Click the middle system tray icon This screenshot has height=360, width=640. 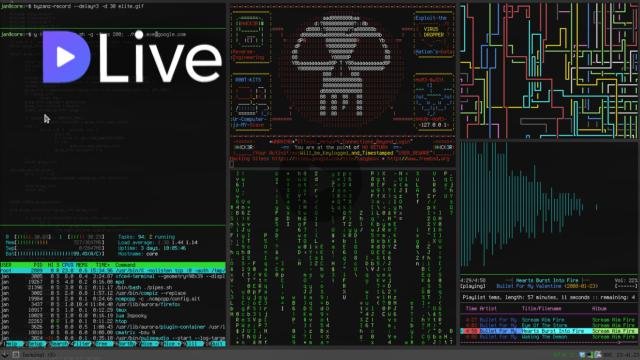[590, 355]
